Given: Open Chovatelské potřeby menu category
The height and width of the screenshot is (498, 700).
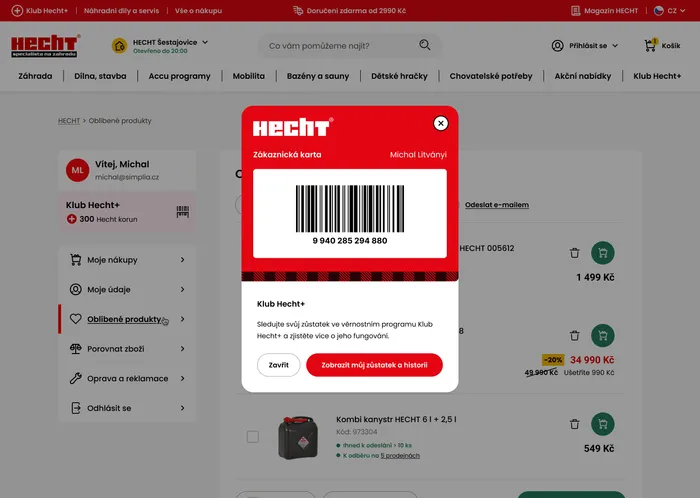Looking at the screenshot, I should (x=491, y=76).
